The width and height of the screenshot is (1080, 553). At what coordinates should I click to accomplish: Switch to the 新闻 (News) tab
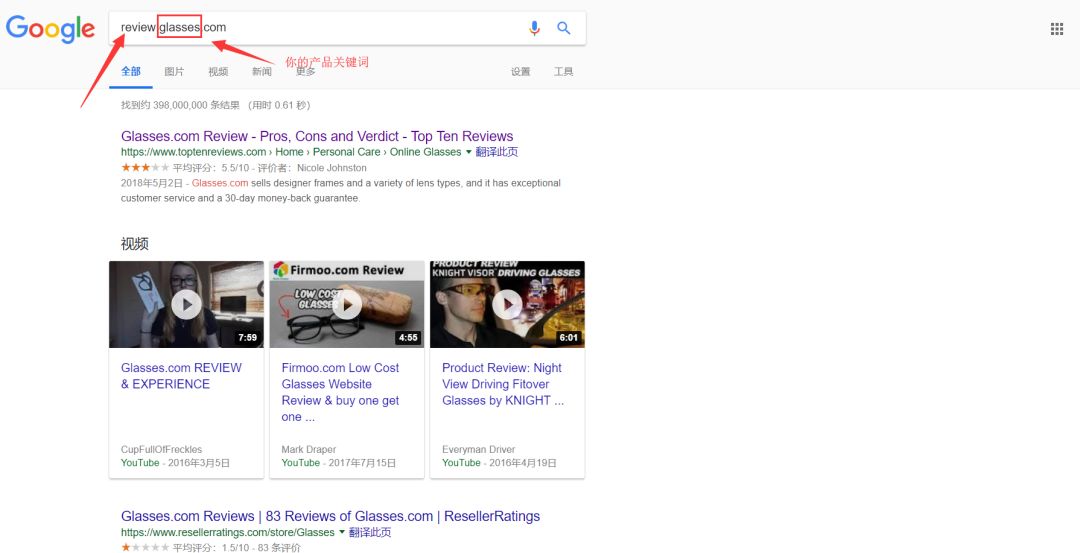point(261,72)
